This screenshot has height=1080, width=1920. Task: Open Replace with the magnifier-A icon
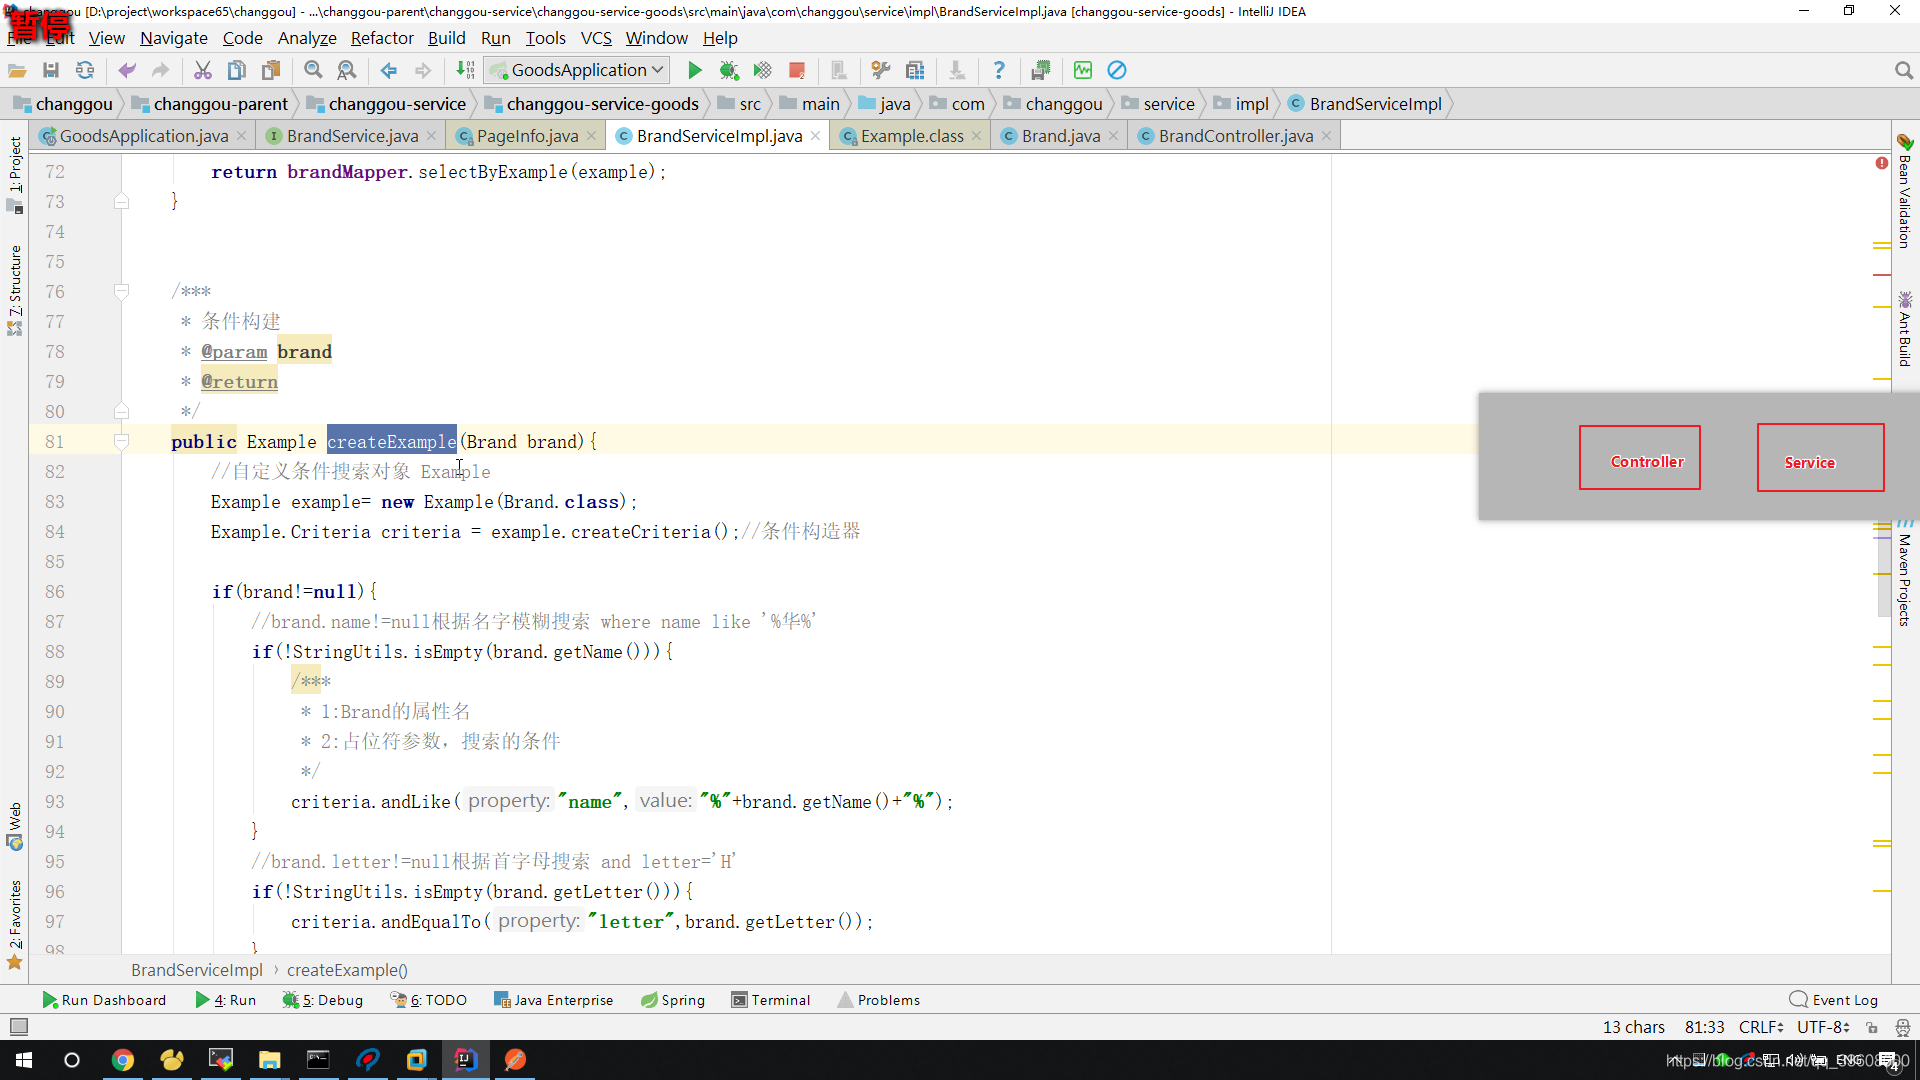[x=347, y=70]
